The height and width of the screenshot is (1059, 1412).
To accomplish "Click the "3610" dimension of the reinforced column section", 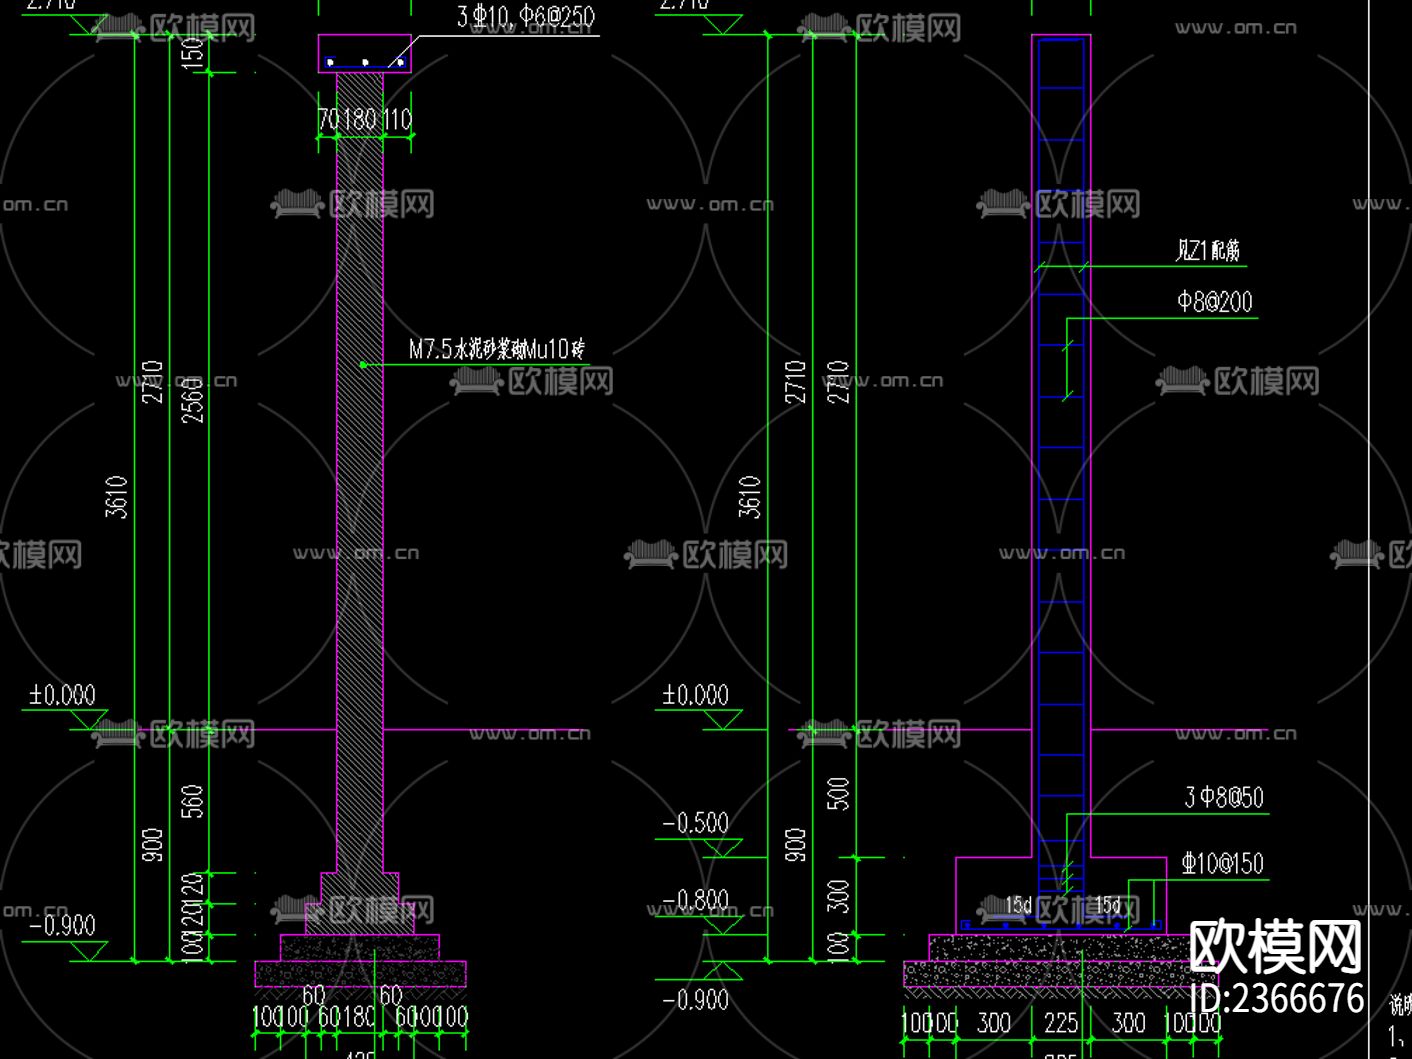I will tap(750, 497).
